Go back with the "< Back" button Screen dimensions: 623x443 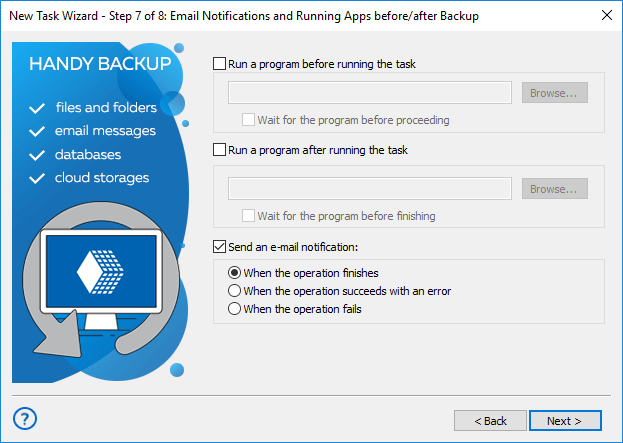(489, 421)
